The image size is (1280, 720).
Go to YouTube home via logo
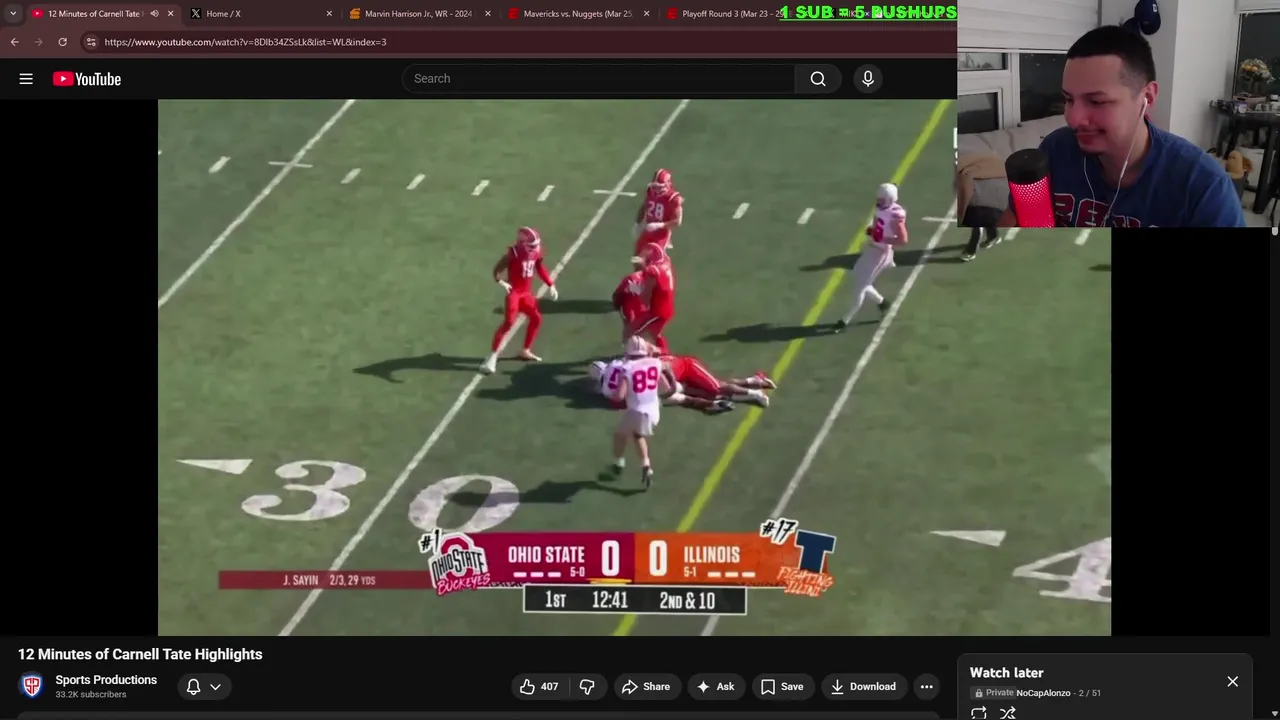tap(87, 79)
